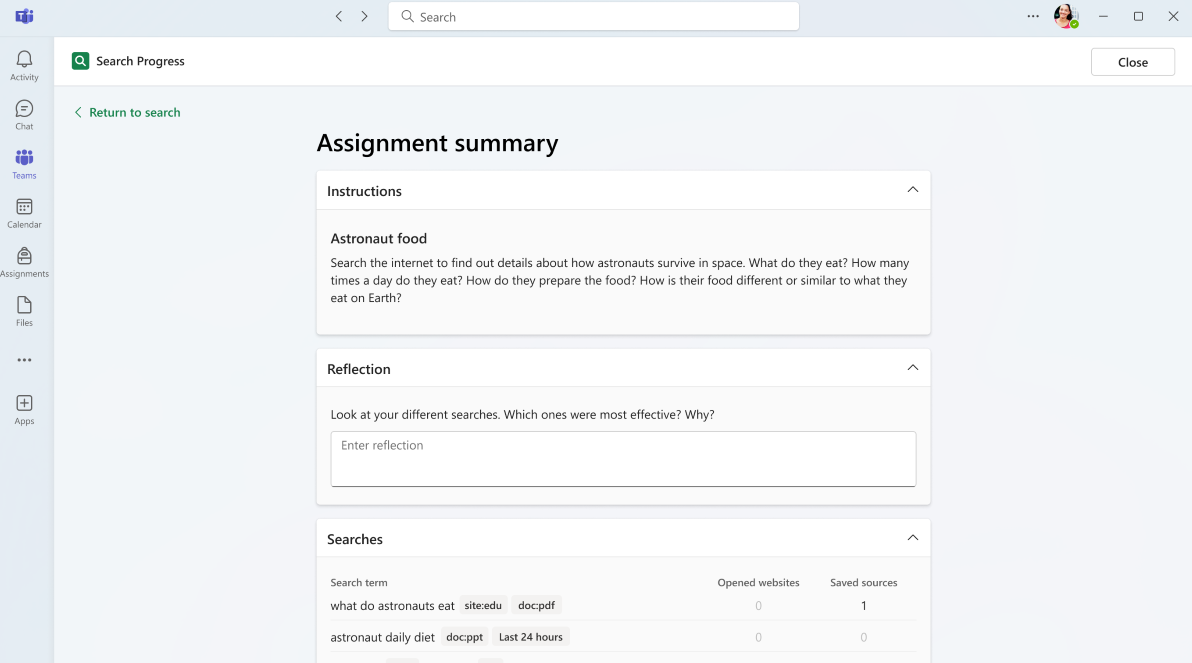Click the Astronaut food heading

pyautogui.click(x=379, y=238)
